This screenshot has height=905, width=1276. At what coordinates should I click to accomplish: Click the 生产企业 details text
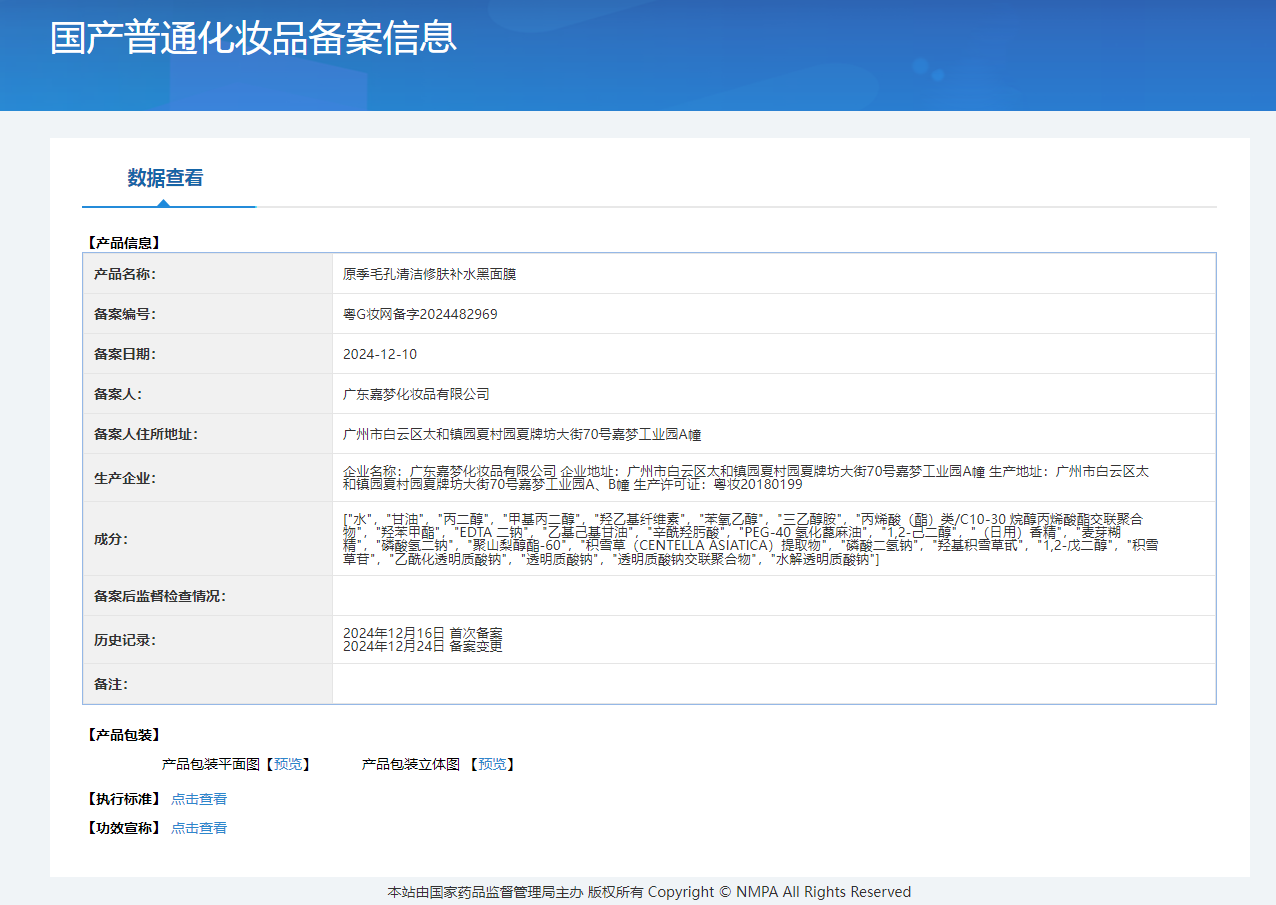tap(745, 477)
